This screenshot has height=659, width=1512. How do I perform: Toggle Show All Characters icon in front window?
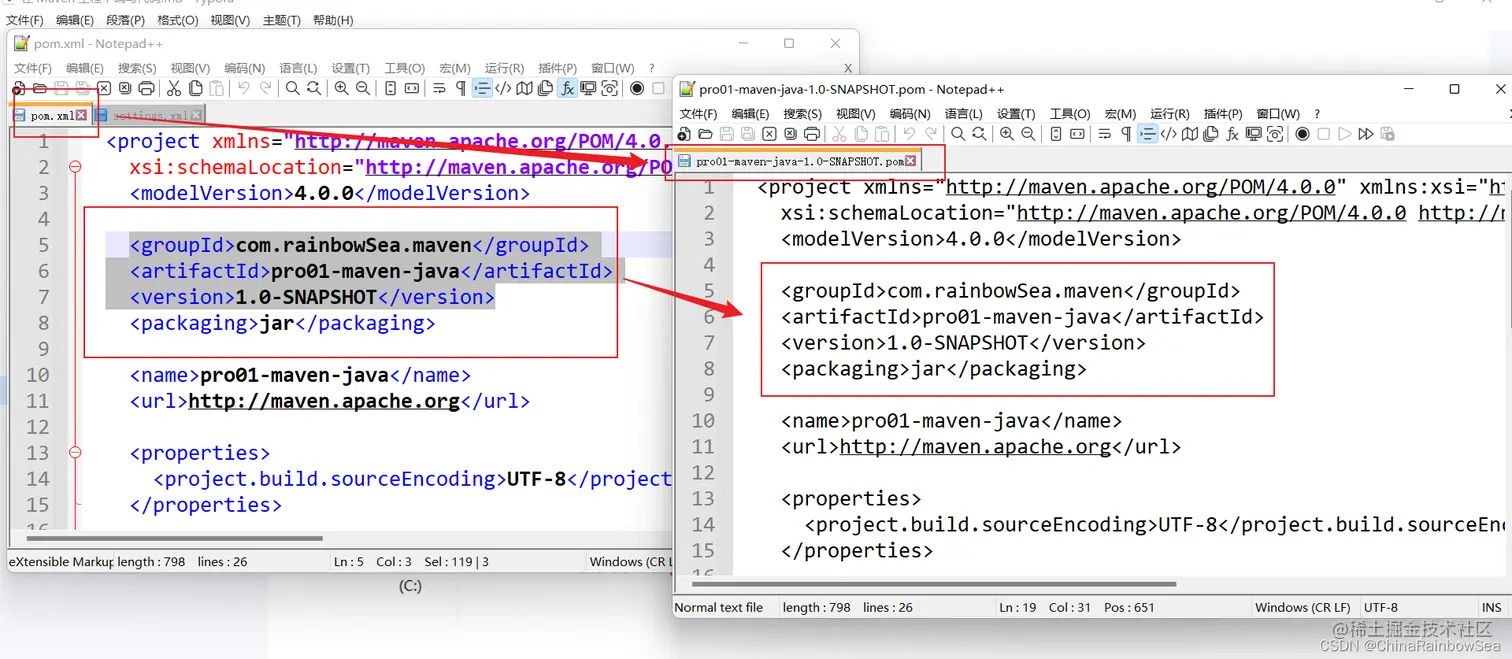pyautogui.click(x=1126, y=134)
